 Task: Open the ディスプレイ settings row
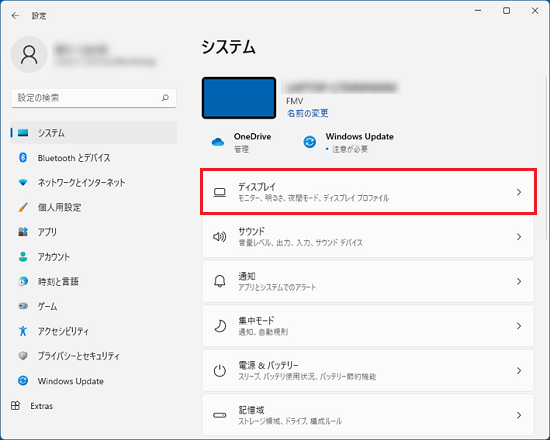click(x=368, y=192)
